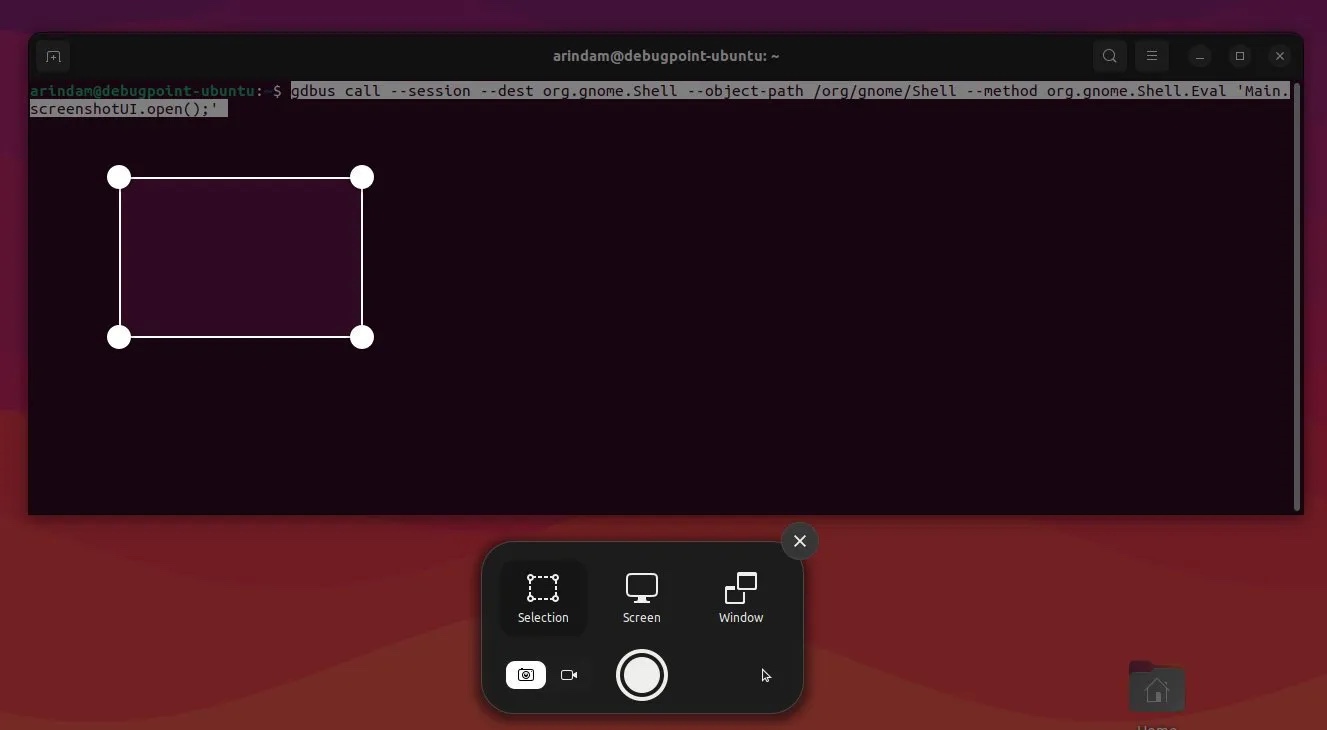Switch capture type to screen recording
Viewport: 1327px width, 730px height.
pos(568,675)
